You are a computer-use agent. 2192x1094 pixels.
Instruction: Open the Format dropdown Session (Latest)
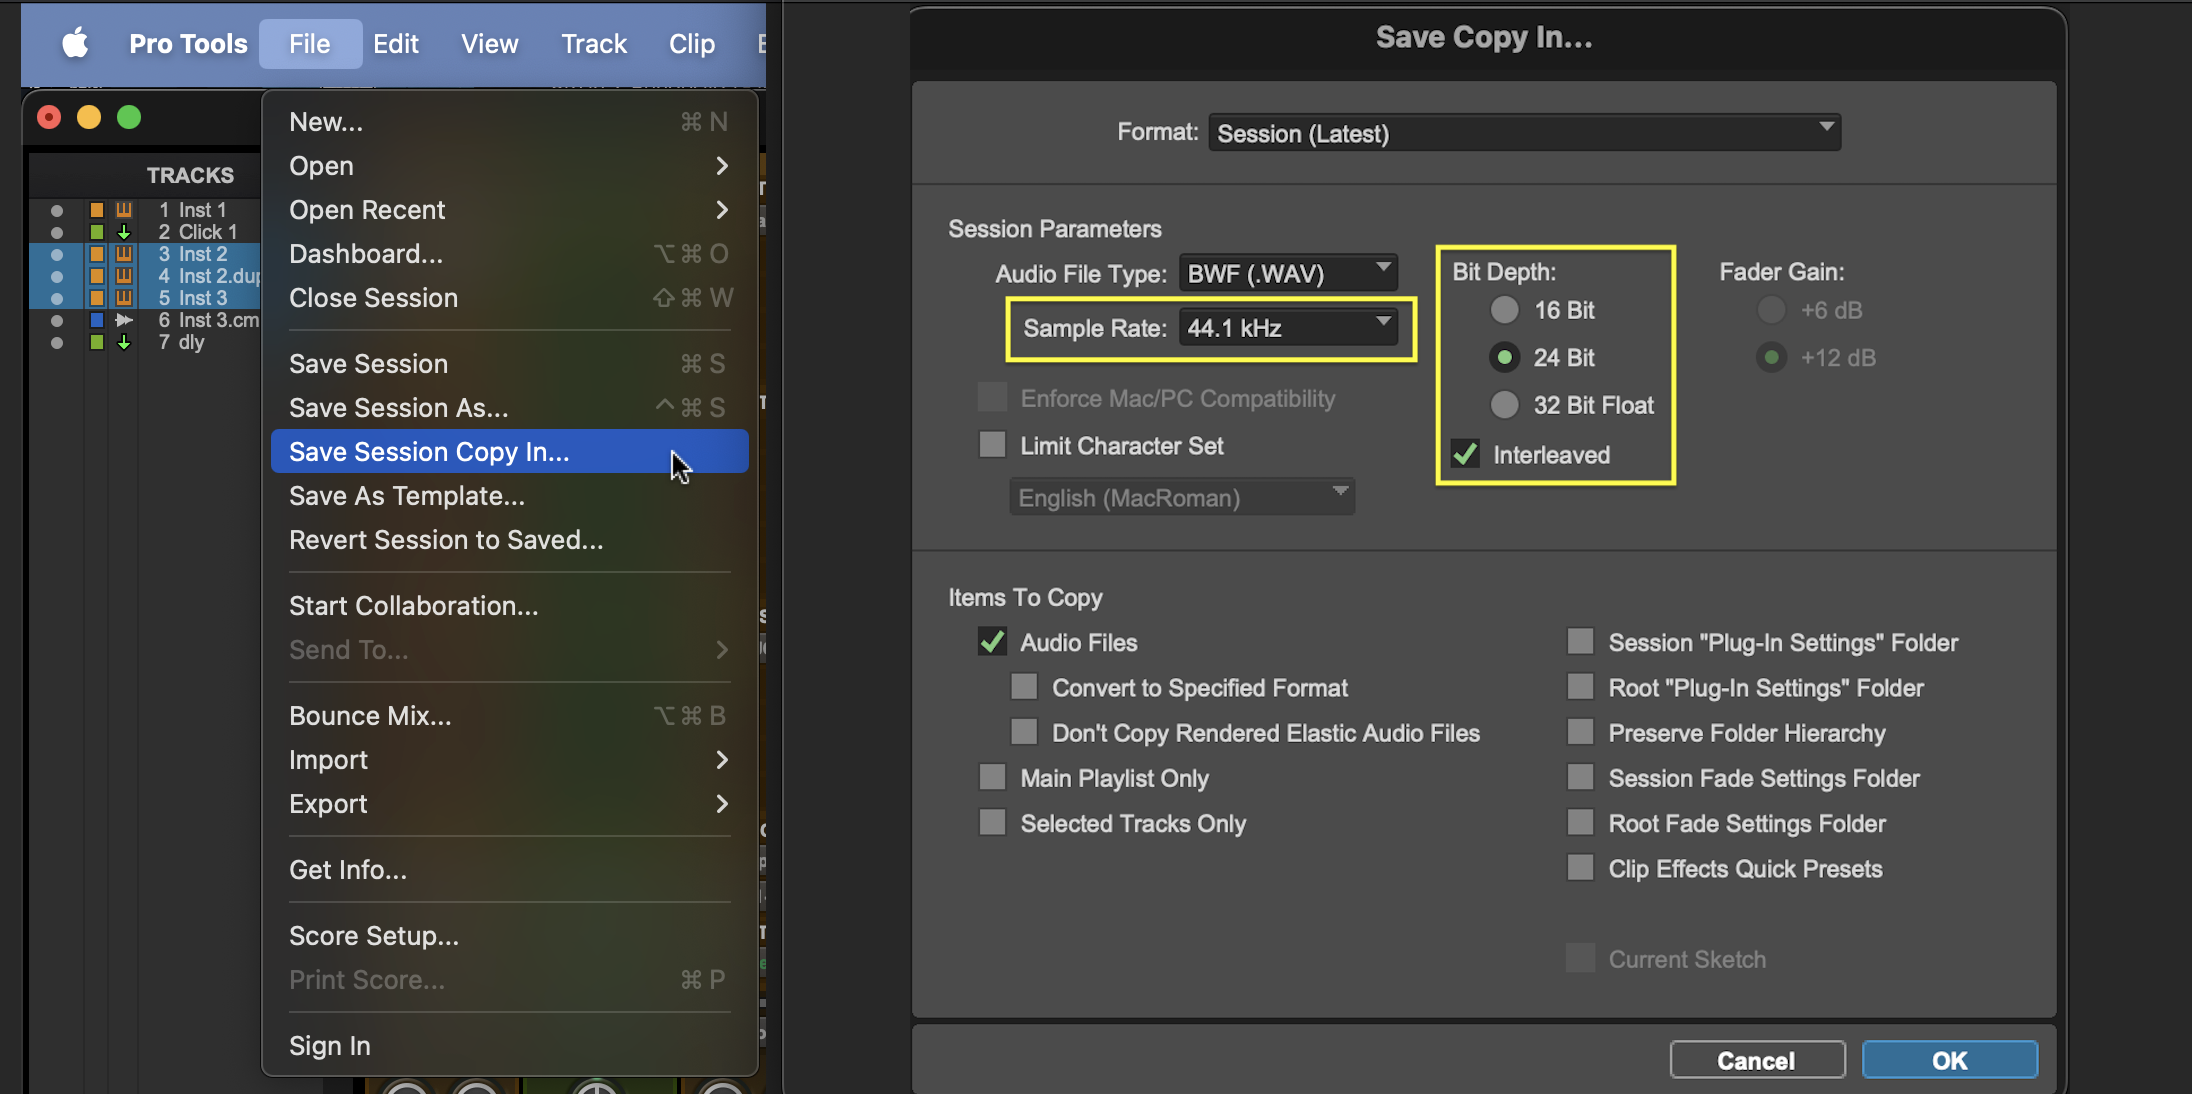coord(1524,133)
